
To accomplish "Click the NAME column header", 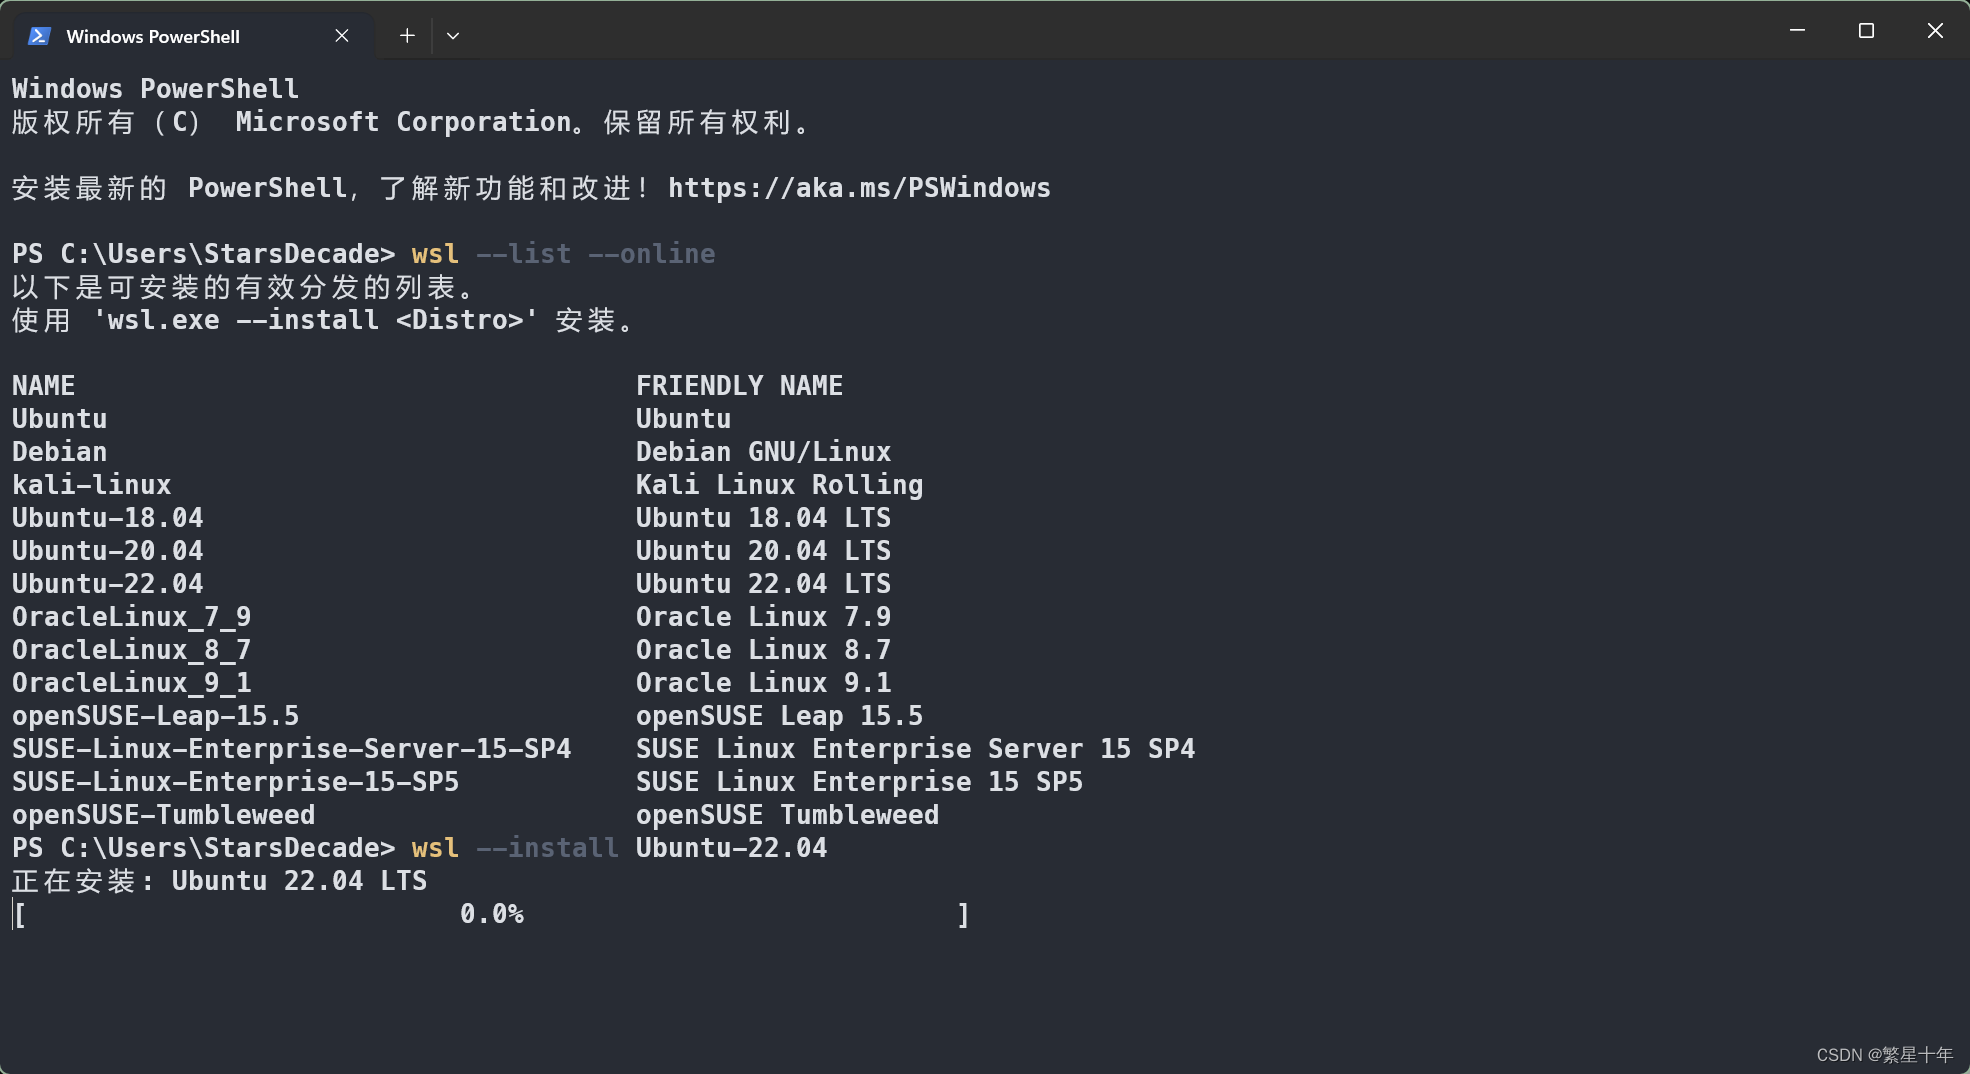I will (44, 386).
